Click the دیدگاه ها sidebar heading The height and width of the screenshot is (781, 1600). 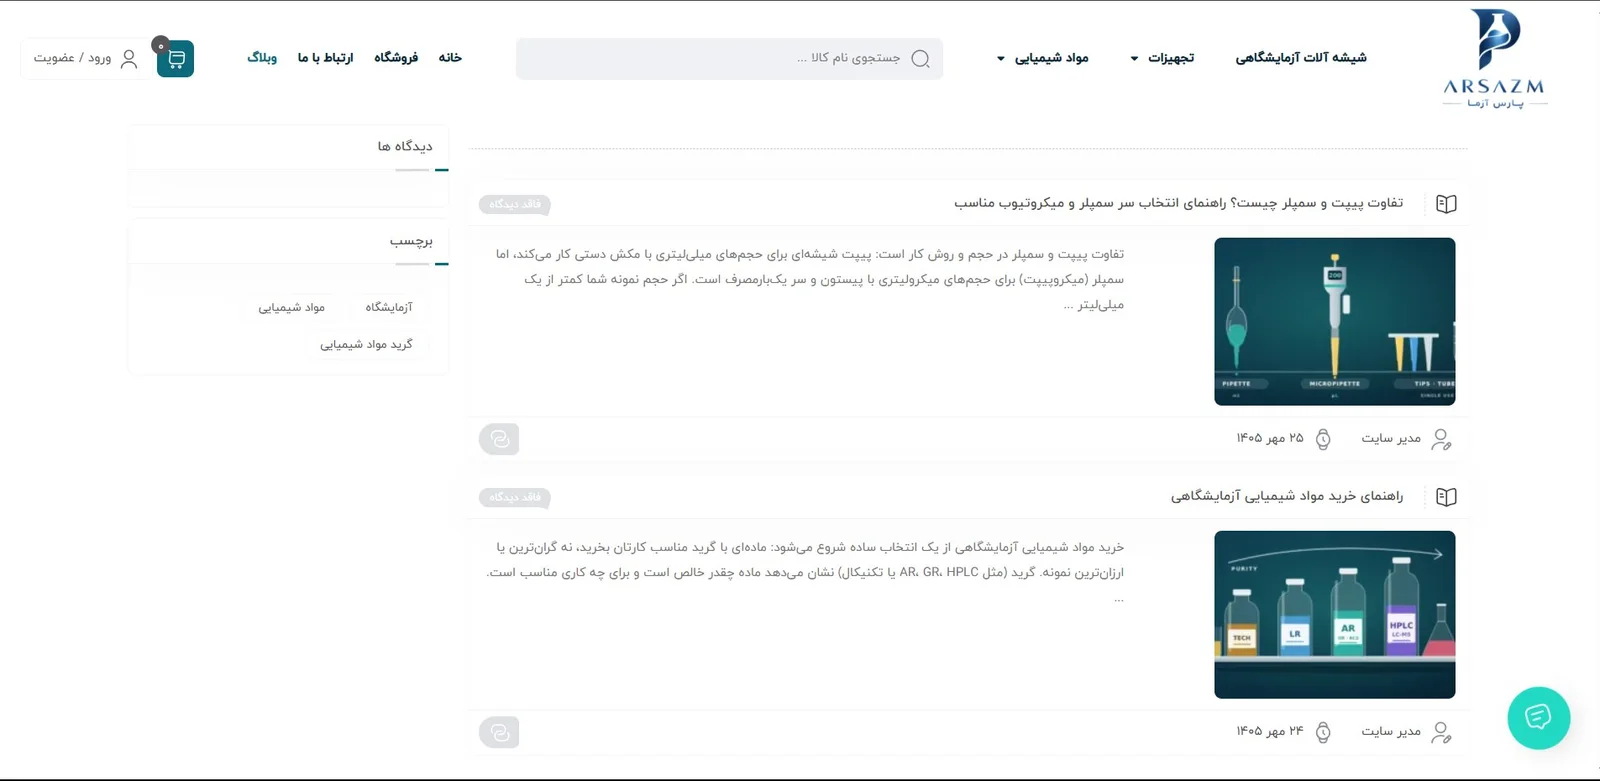(x=405, y=147)
